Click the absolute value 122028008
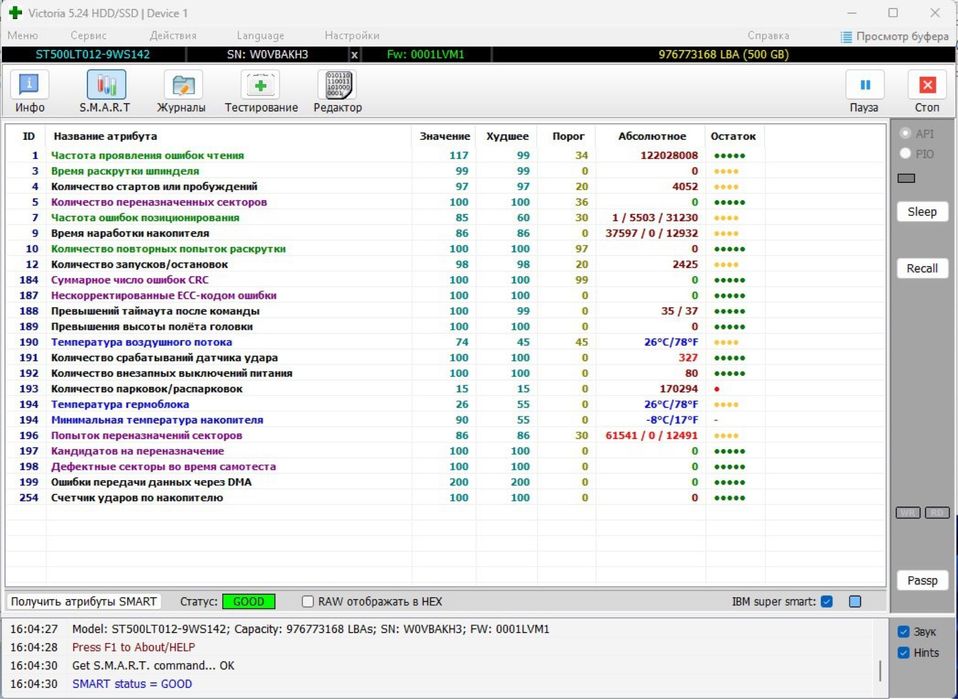The height and width of the screenshot is (699, 958). (669, 155)
